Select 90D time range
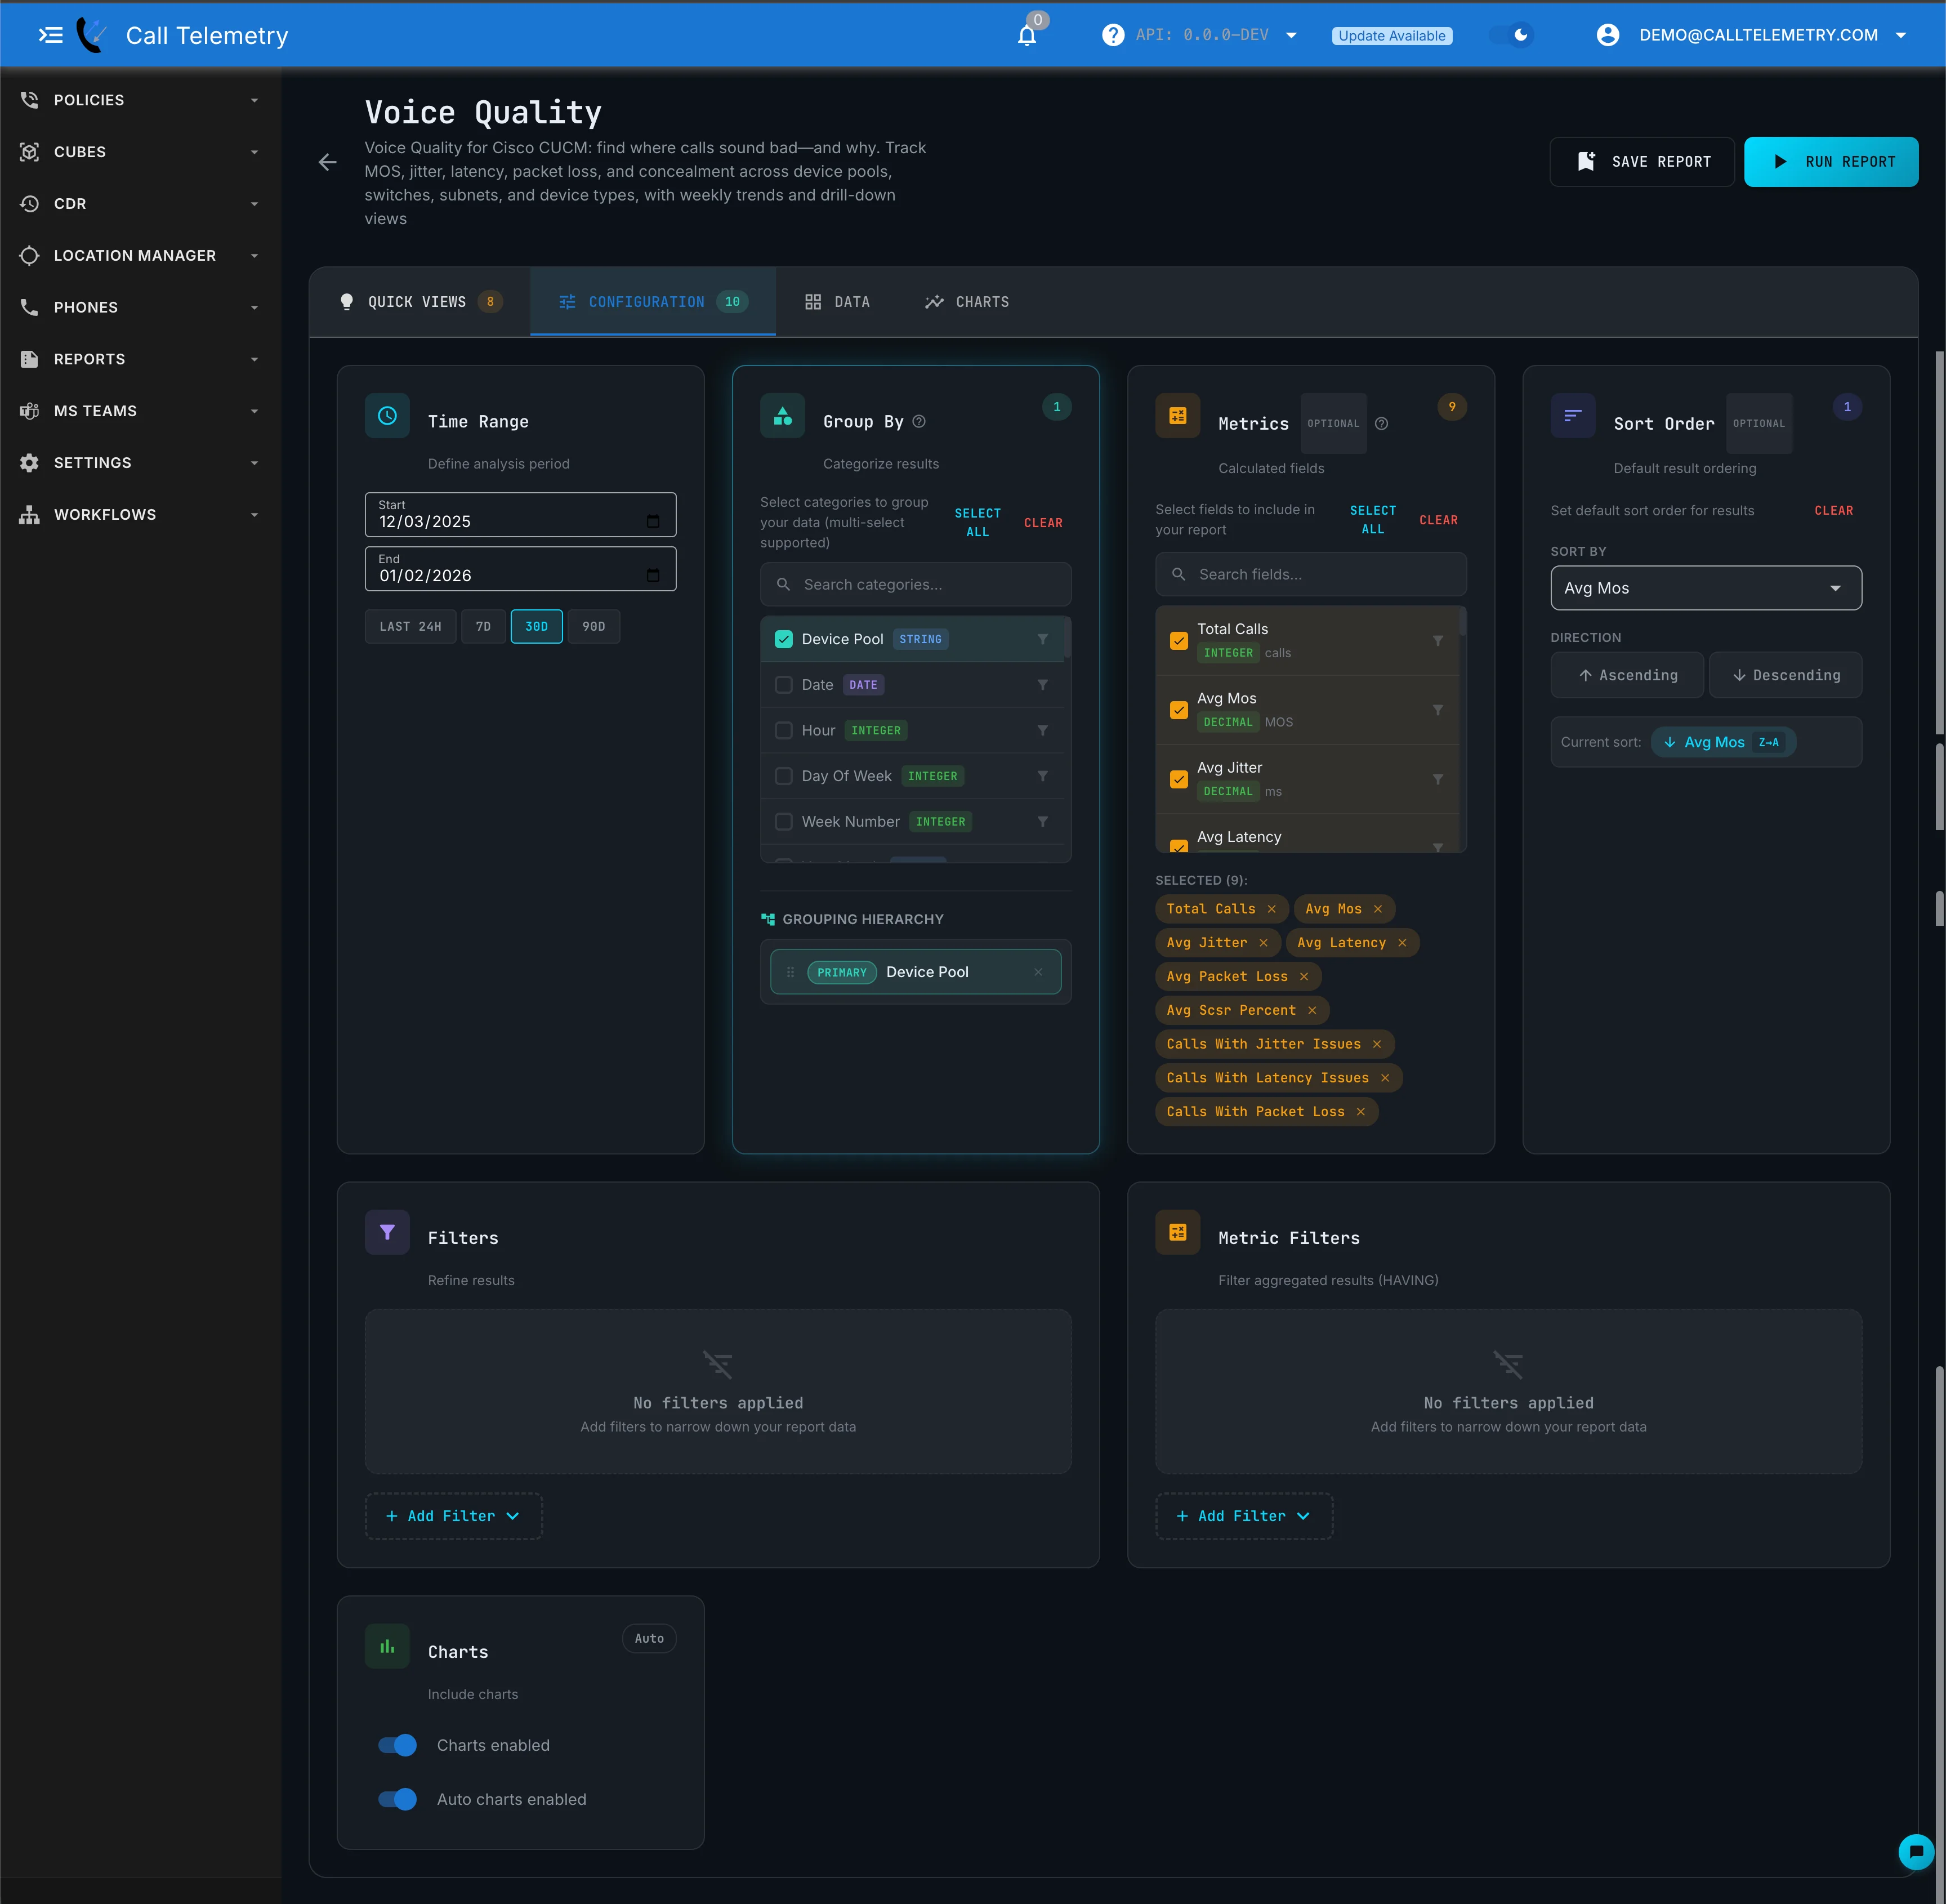Screen dimensions: 1946x1904 pos(594,627)
